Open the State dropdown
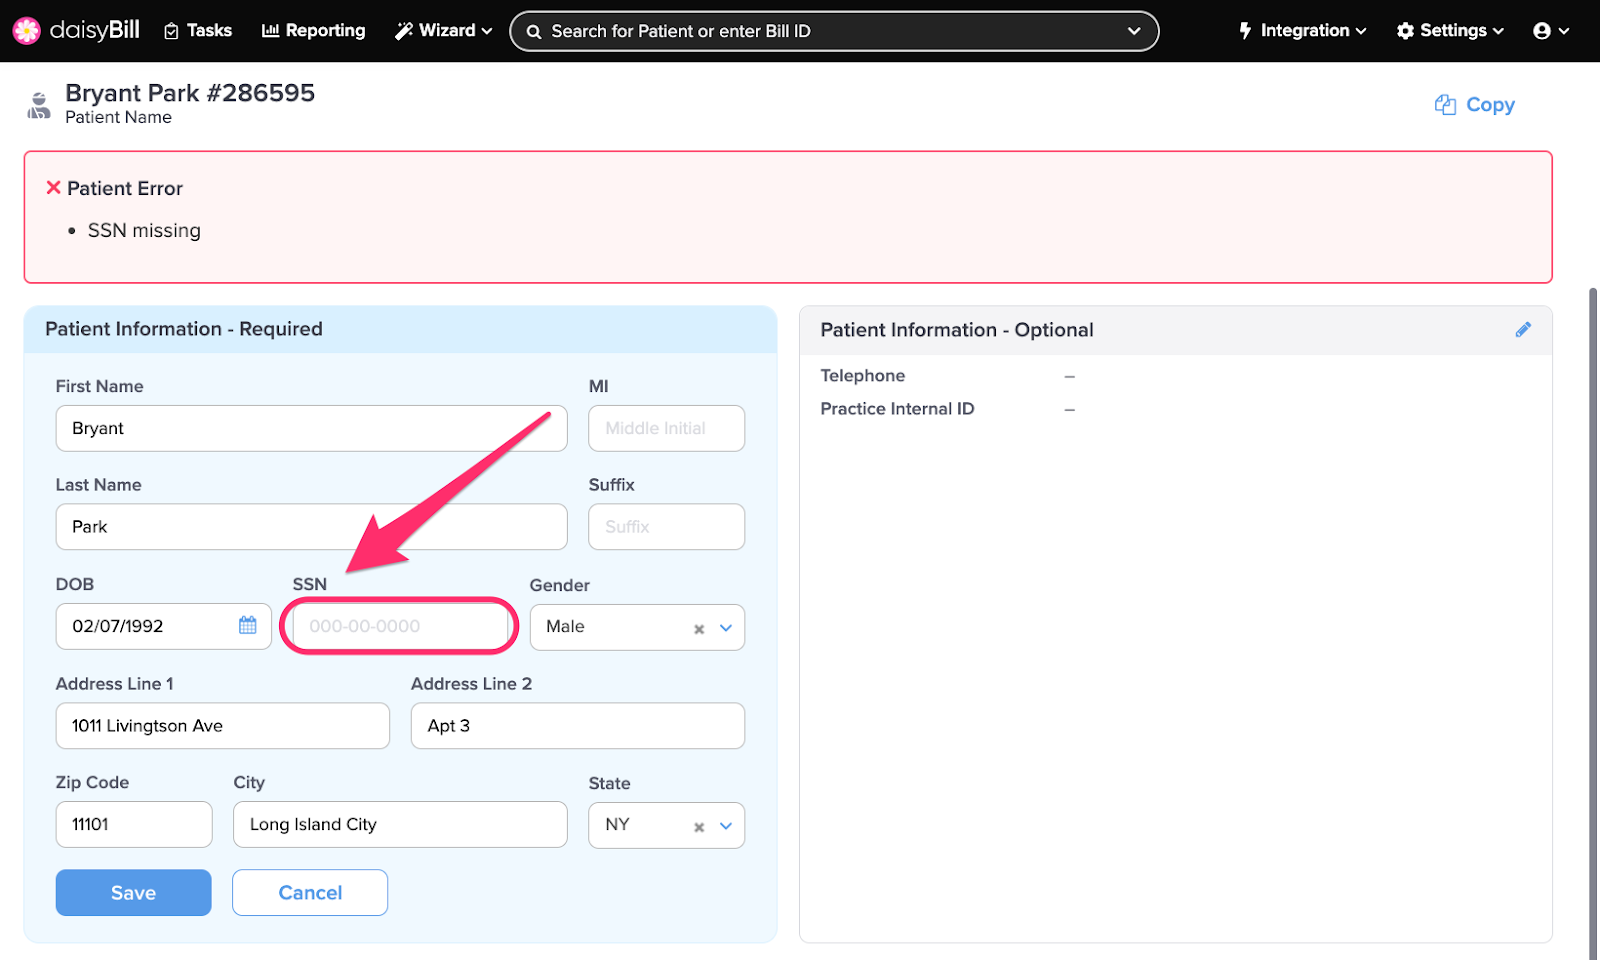This screenshot has height=960, width=1600. [x=726, y=826]
